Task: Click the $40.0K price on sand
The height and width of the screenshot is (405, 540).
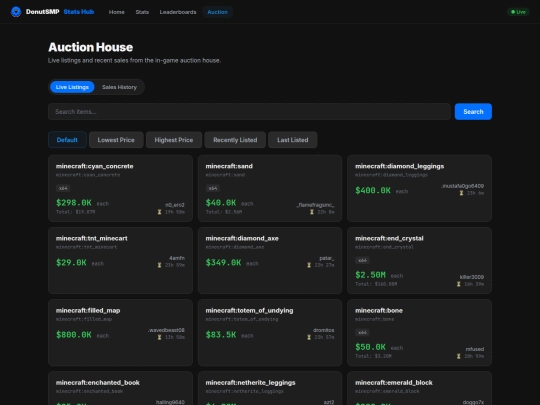Action: click(221, 203)
